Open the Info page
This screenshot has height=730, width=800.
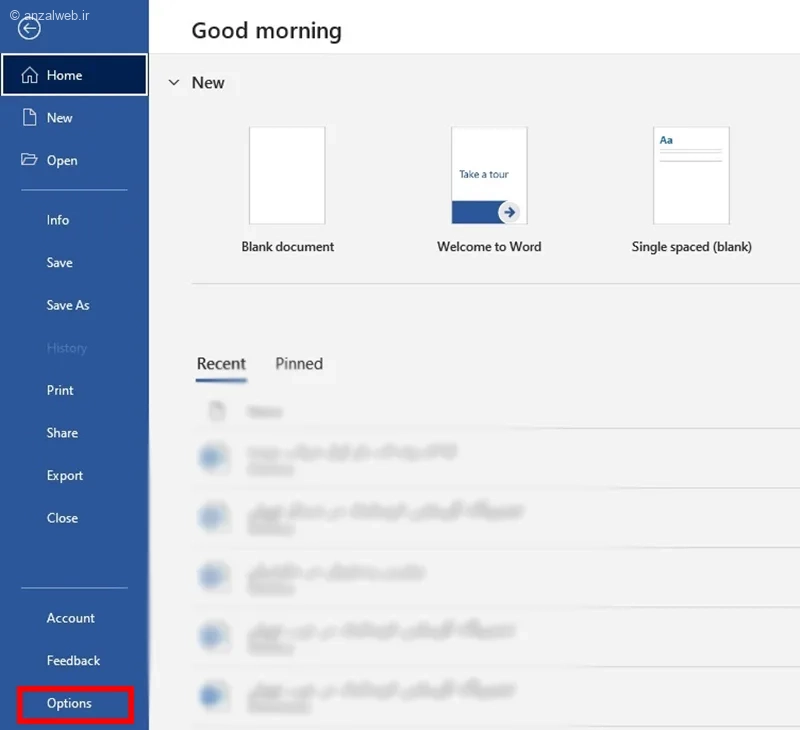click(x=58, y=220)
